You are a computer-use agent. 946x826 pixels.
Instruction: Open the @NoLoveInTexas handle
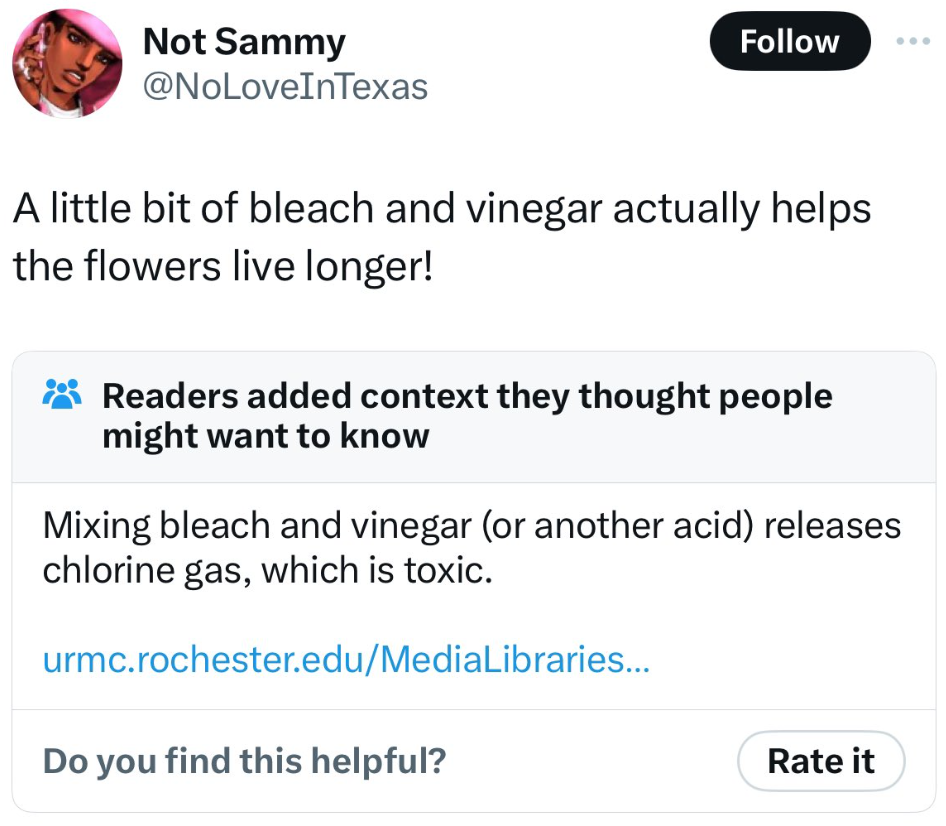[285, 87]
